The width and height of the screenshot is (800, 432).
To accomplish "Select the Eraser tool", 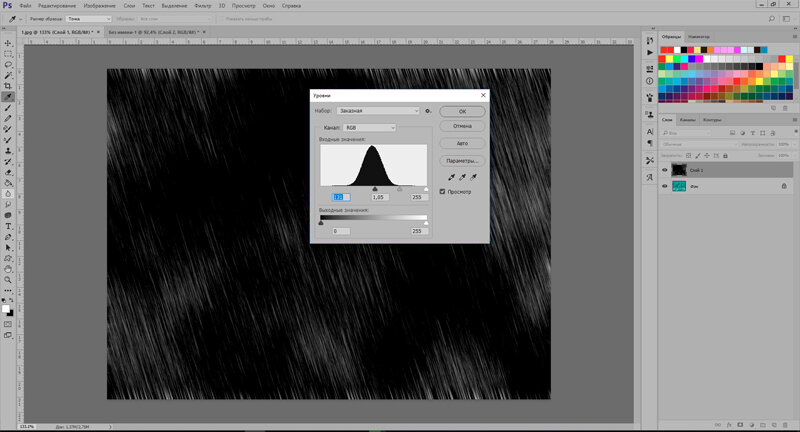I will [8, 172].
